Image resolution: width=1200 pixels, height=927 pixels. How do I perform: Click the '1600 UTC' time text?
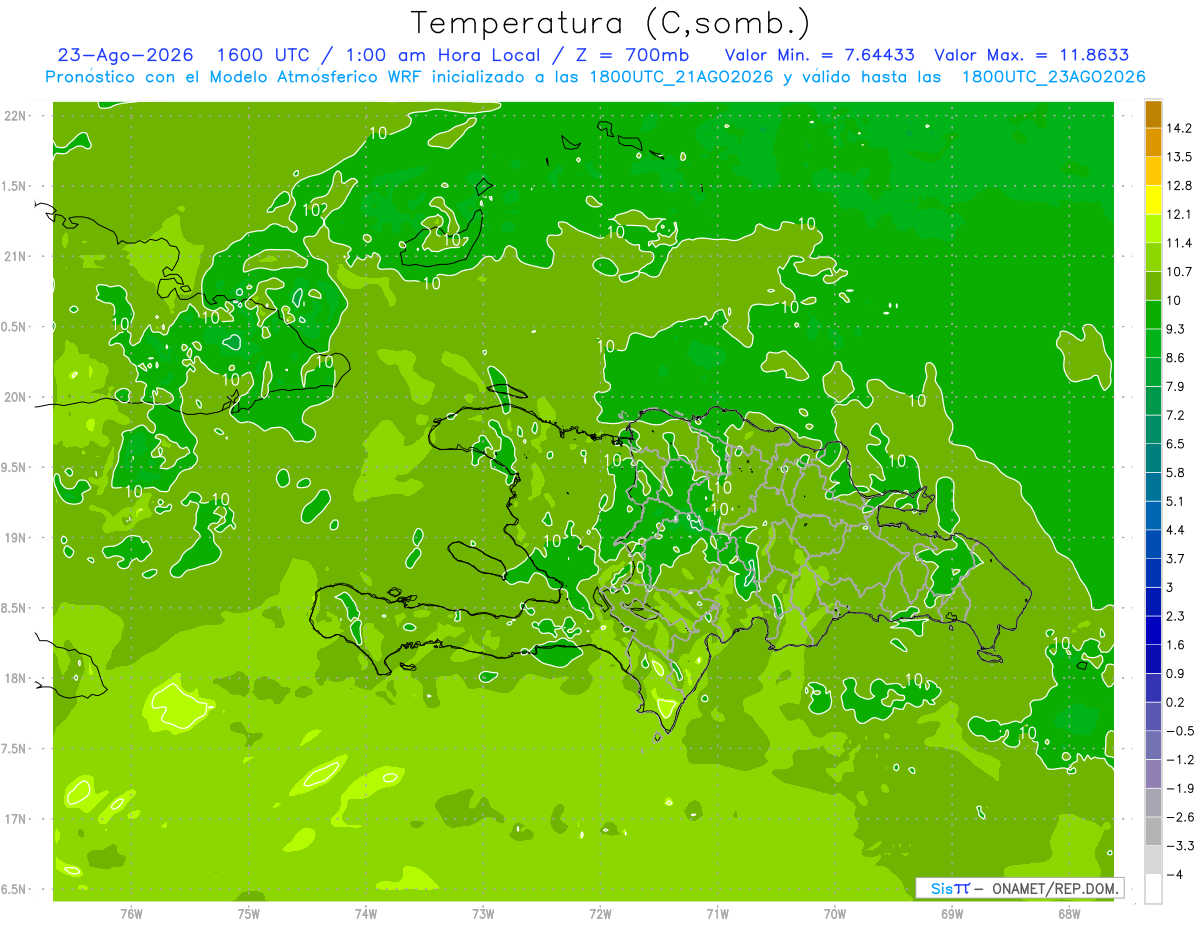(x=264, y=55)
